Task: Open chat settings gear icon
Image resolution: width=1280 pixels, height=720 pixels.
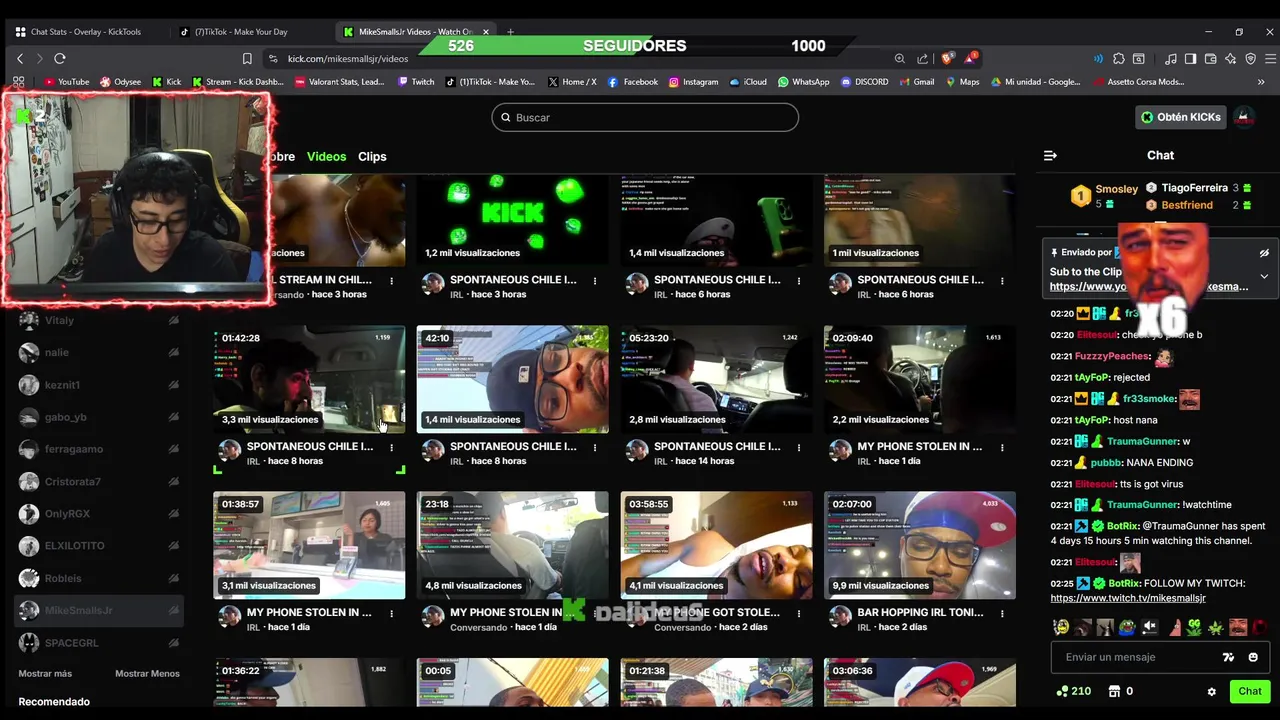Action: (x=1211, y=691)
